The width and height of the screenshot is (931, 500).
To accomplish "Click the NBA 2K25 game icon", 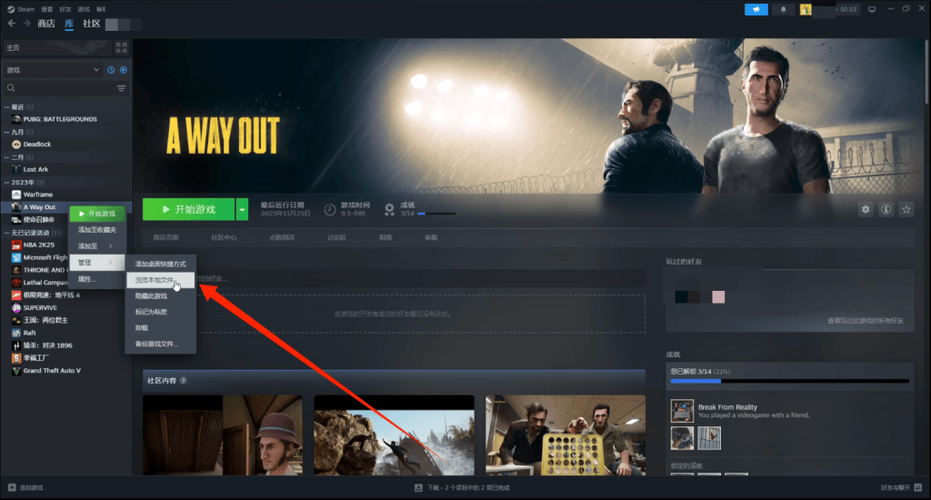I will (16, 245).
